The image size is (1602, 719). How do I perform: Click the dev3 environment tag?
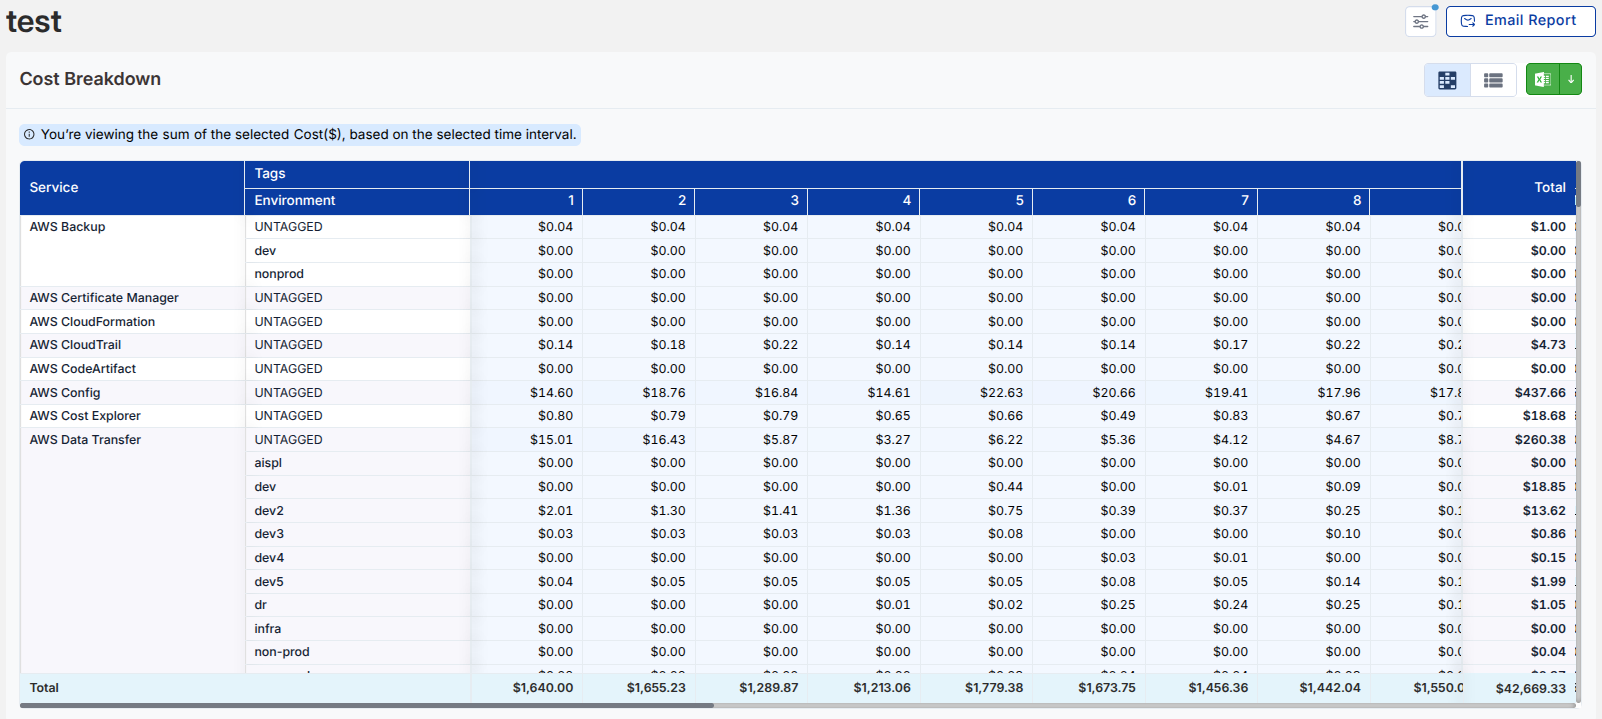click(x=269, y=534)
